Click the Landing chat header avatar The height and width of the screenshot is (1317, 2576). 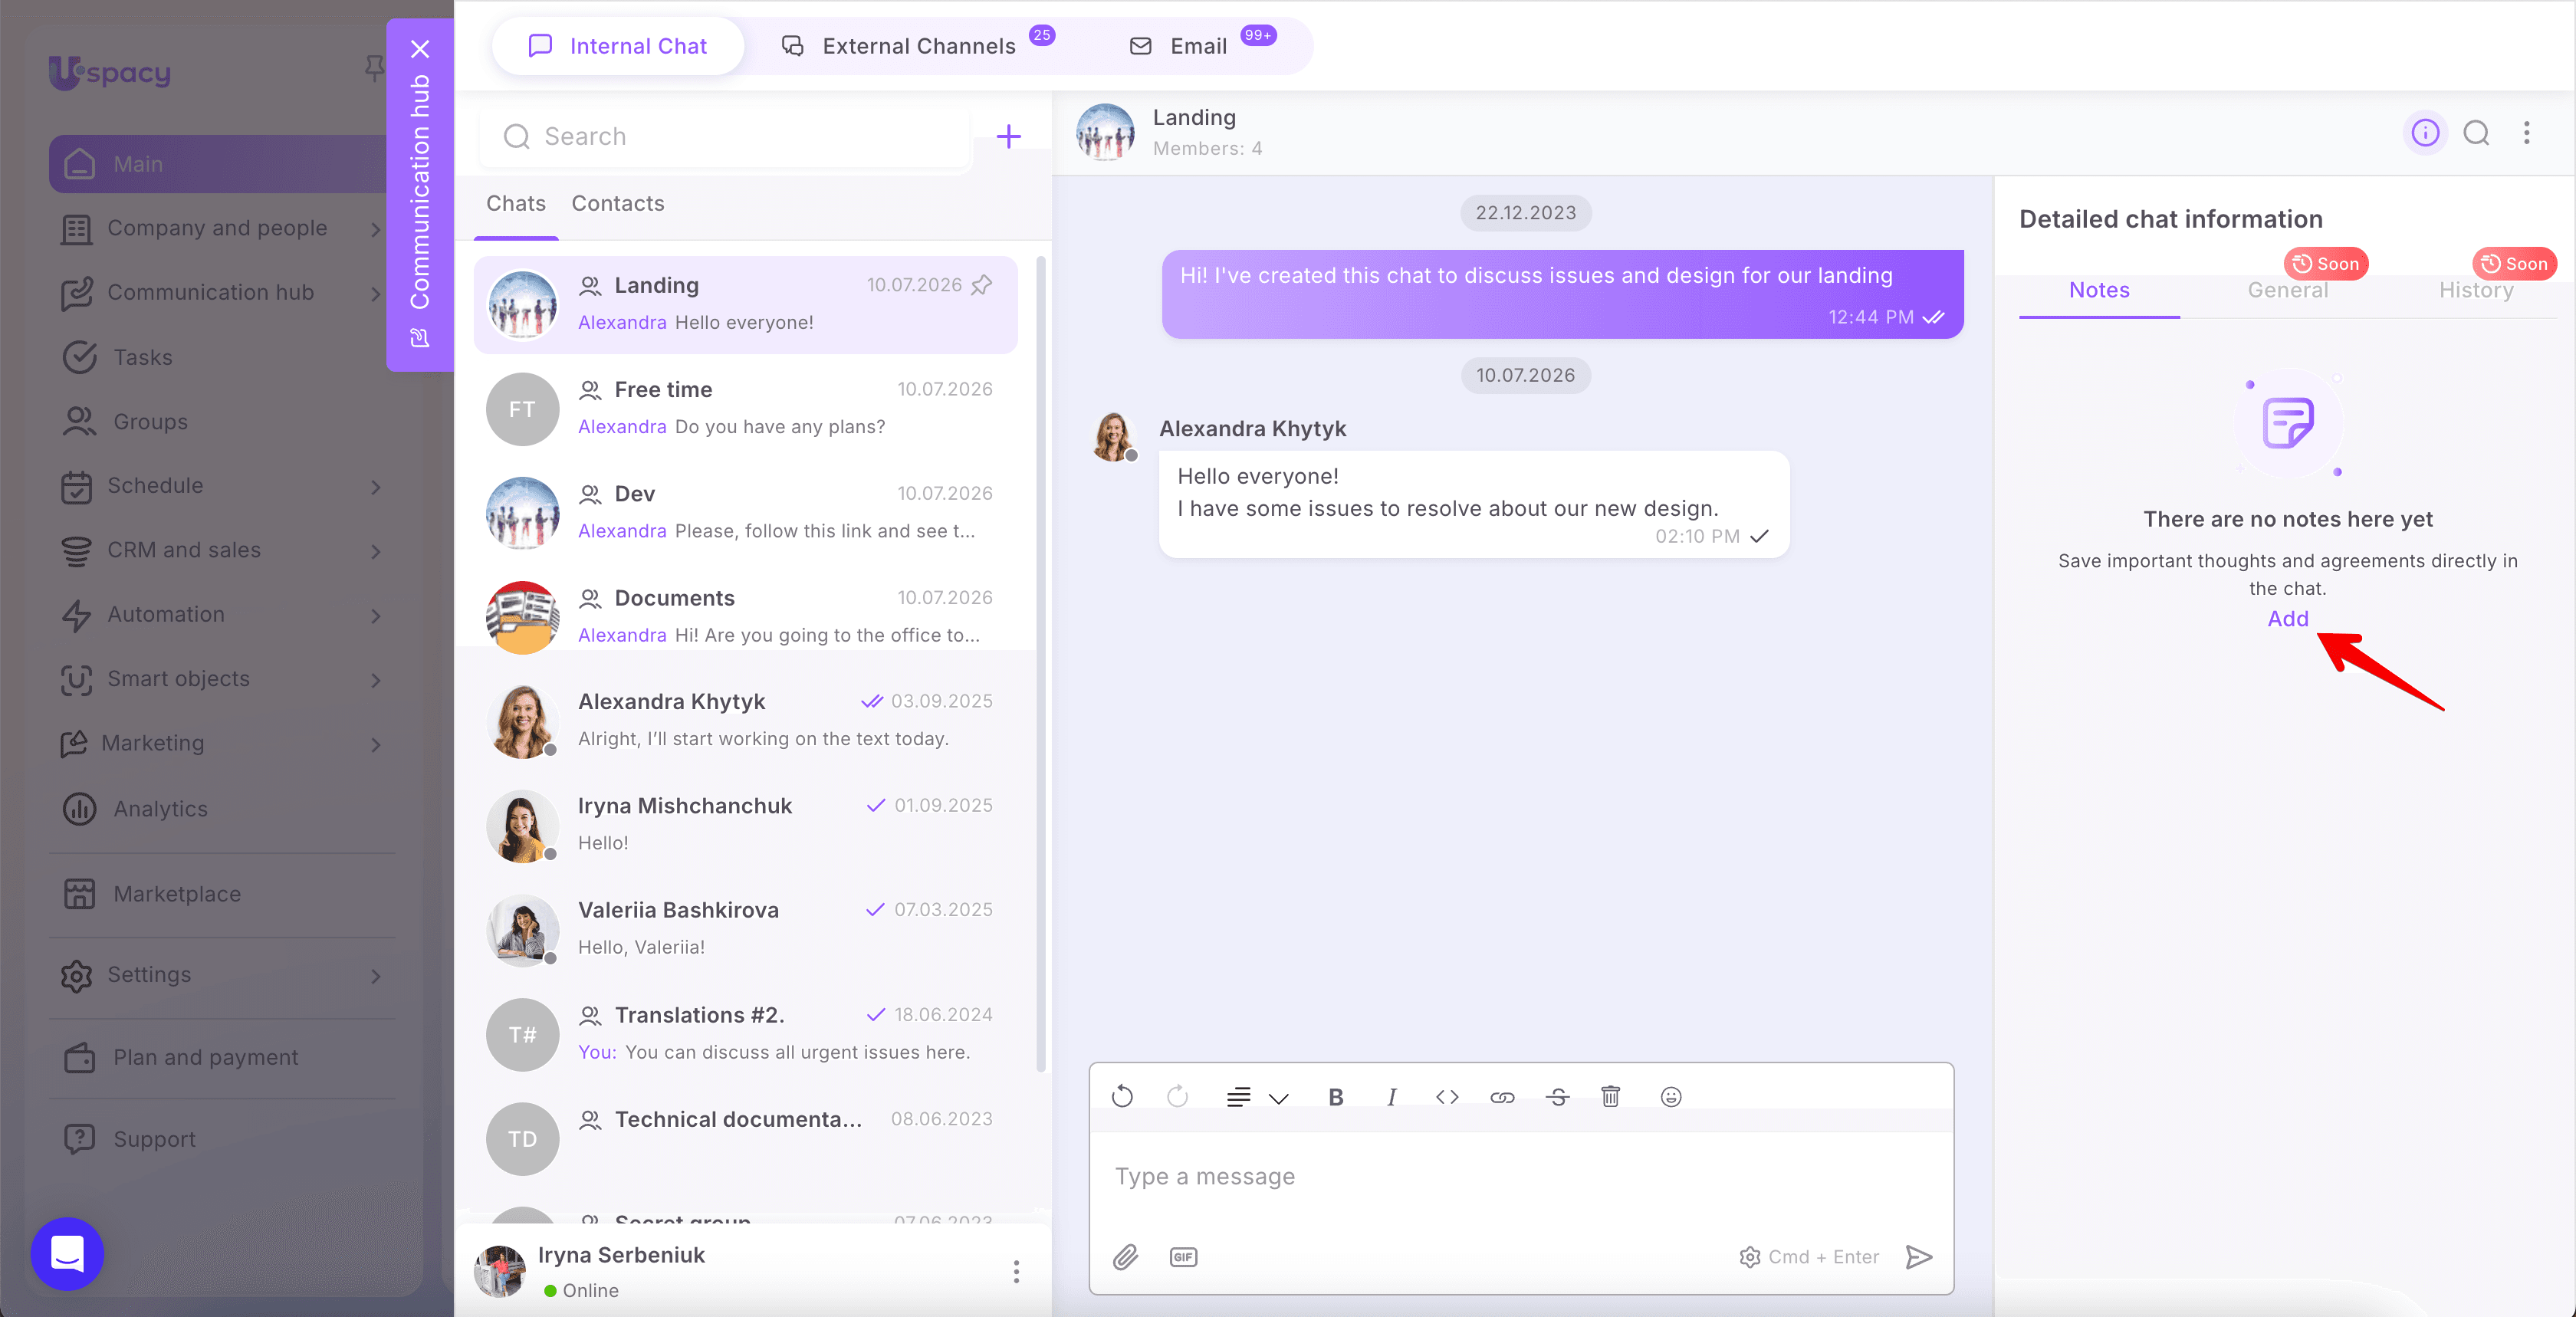1105,133
